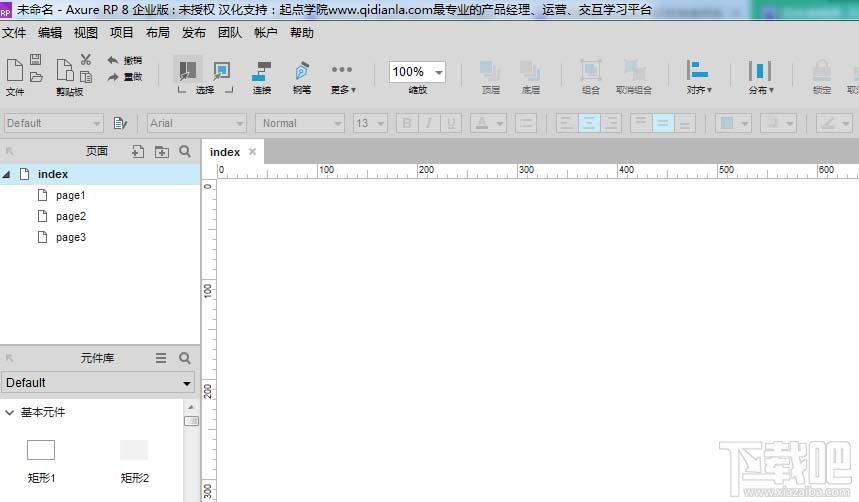
Task: Open the outer shadow dropdown
Action: (778, 123)
